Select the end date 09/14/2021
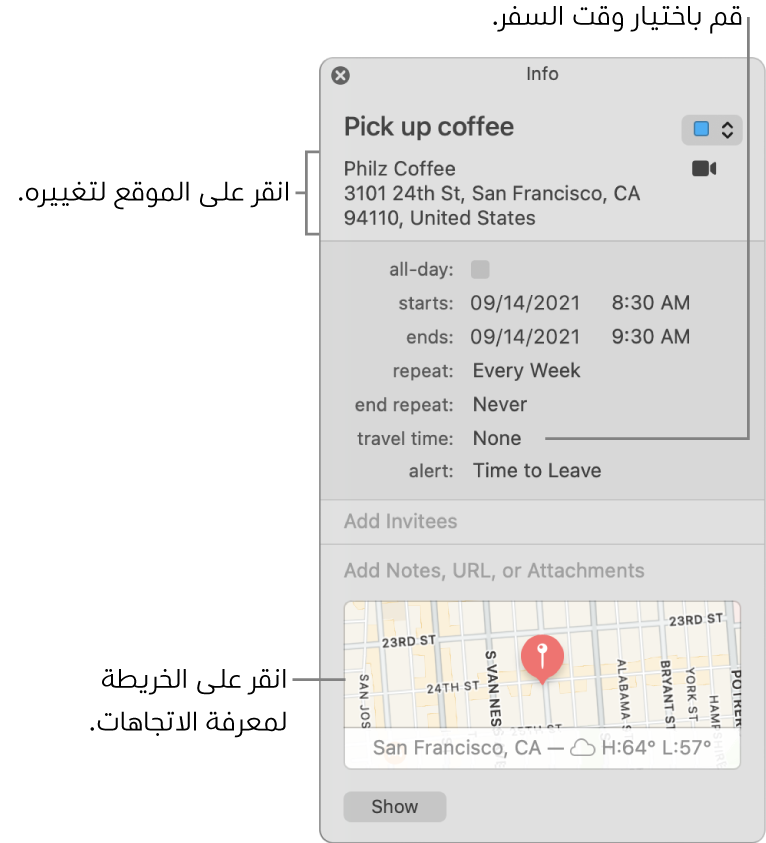 (525, 337)
